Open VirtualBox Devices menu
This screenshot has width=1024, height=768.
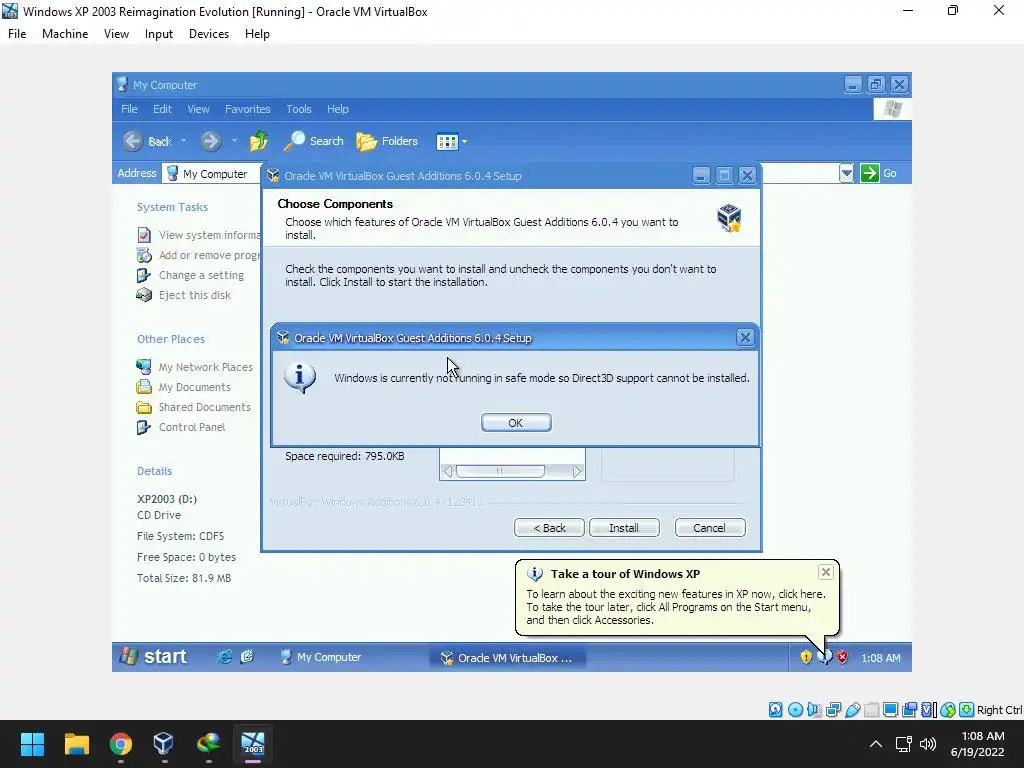click(x=209, y=34)
